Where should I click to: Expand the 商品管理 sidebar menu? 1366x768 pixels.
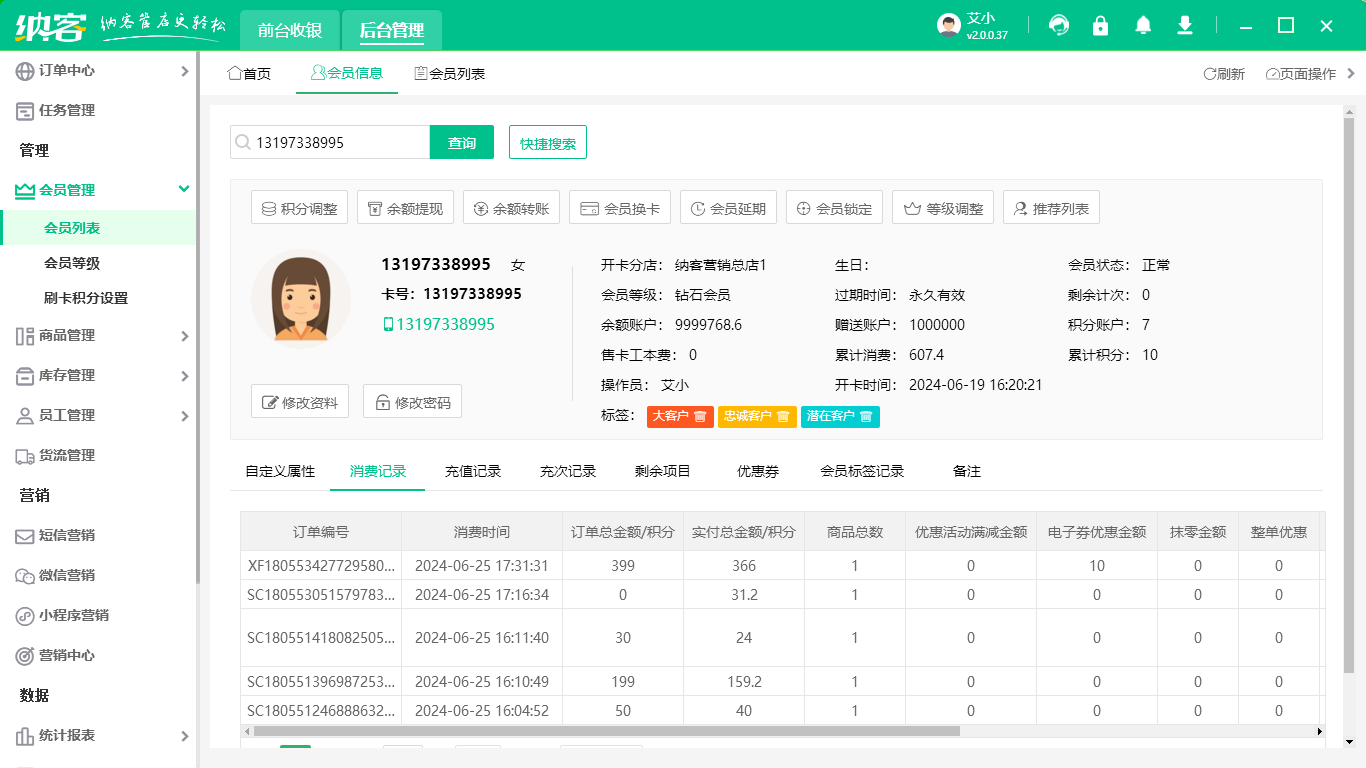click(98, 336)
